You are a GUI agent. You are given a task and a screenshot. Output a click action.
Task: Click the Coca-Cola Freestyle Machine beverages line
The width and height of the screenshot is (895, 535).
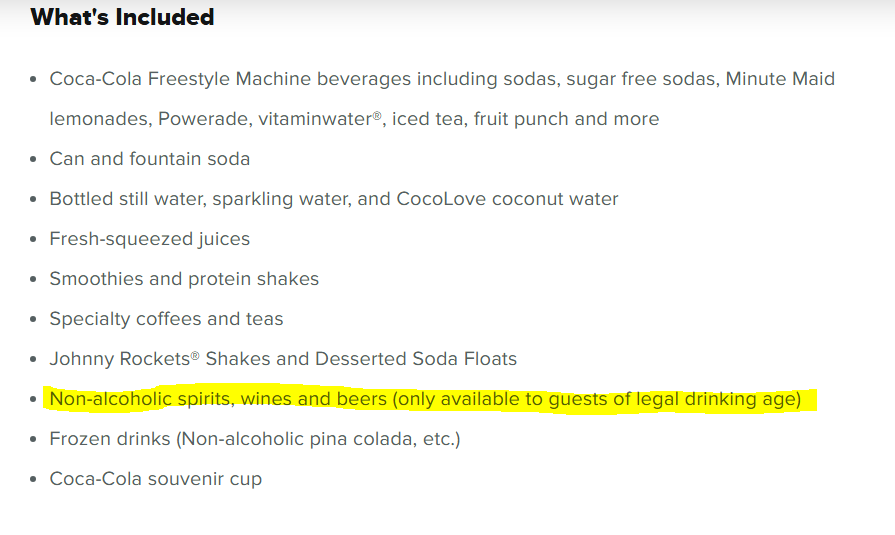pos(442,79)
